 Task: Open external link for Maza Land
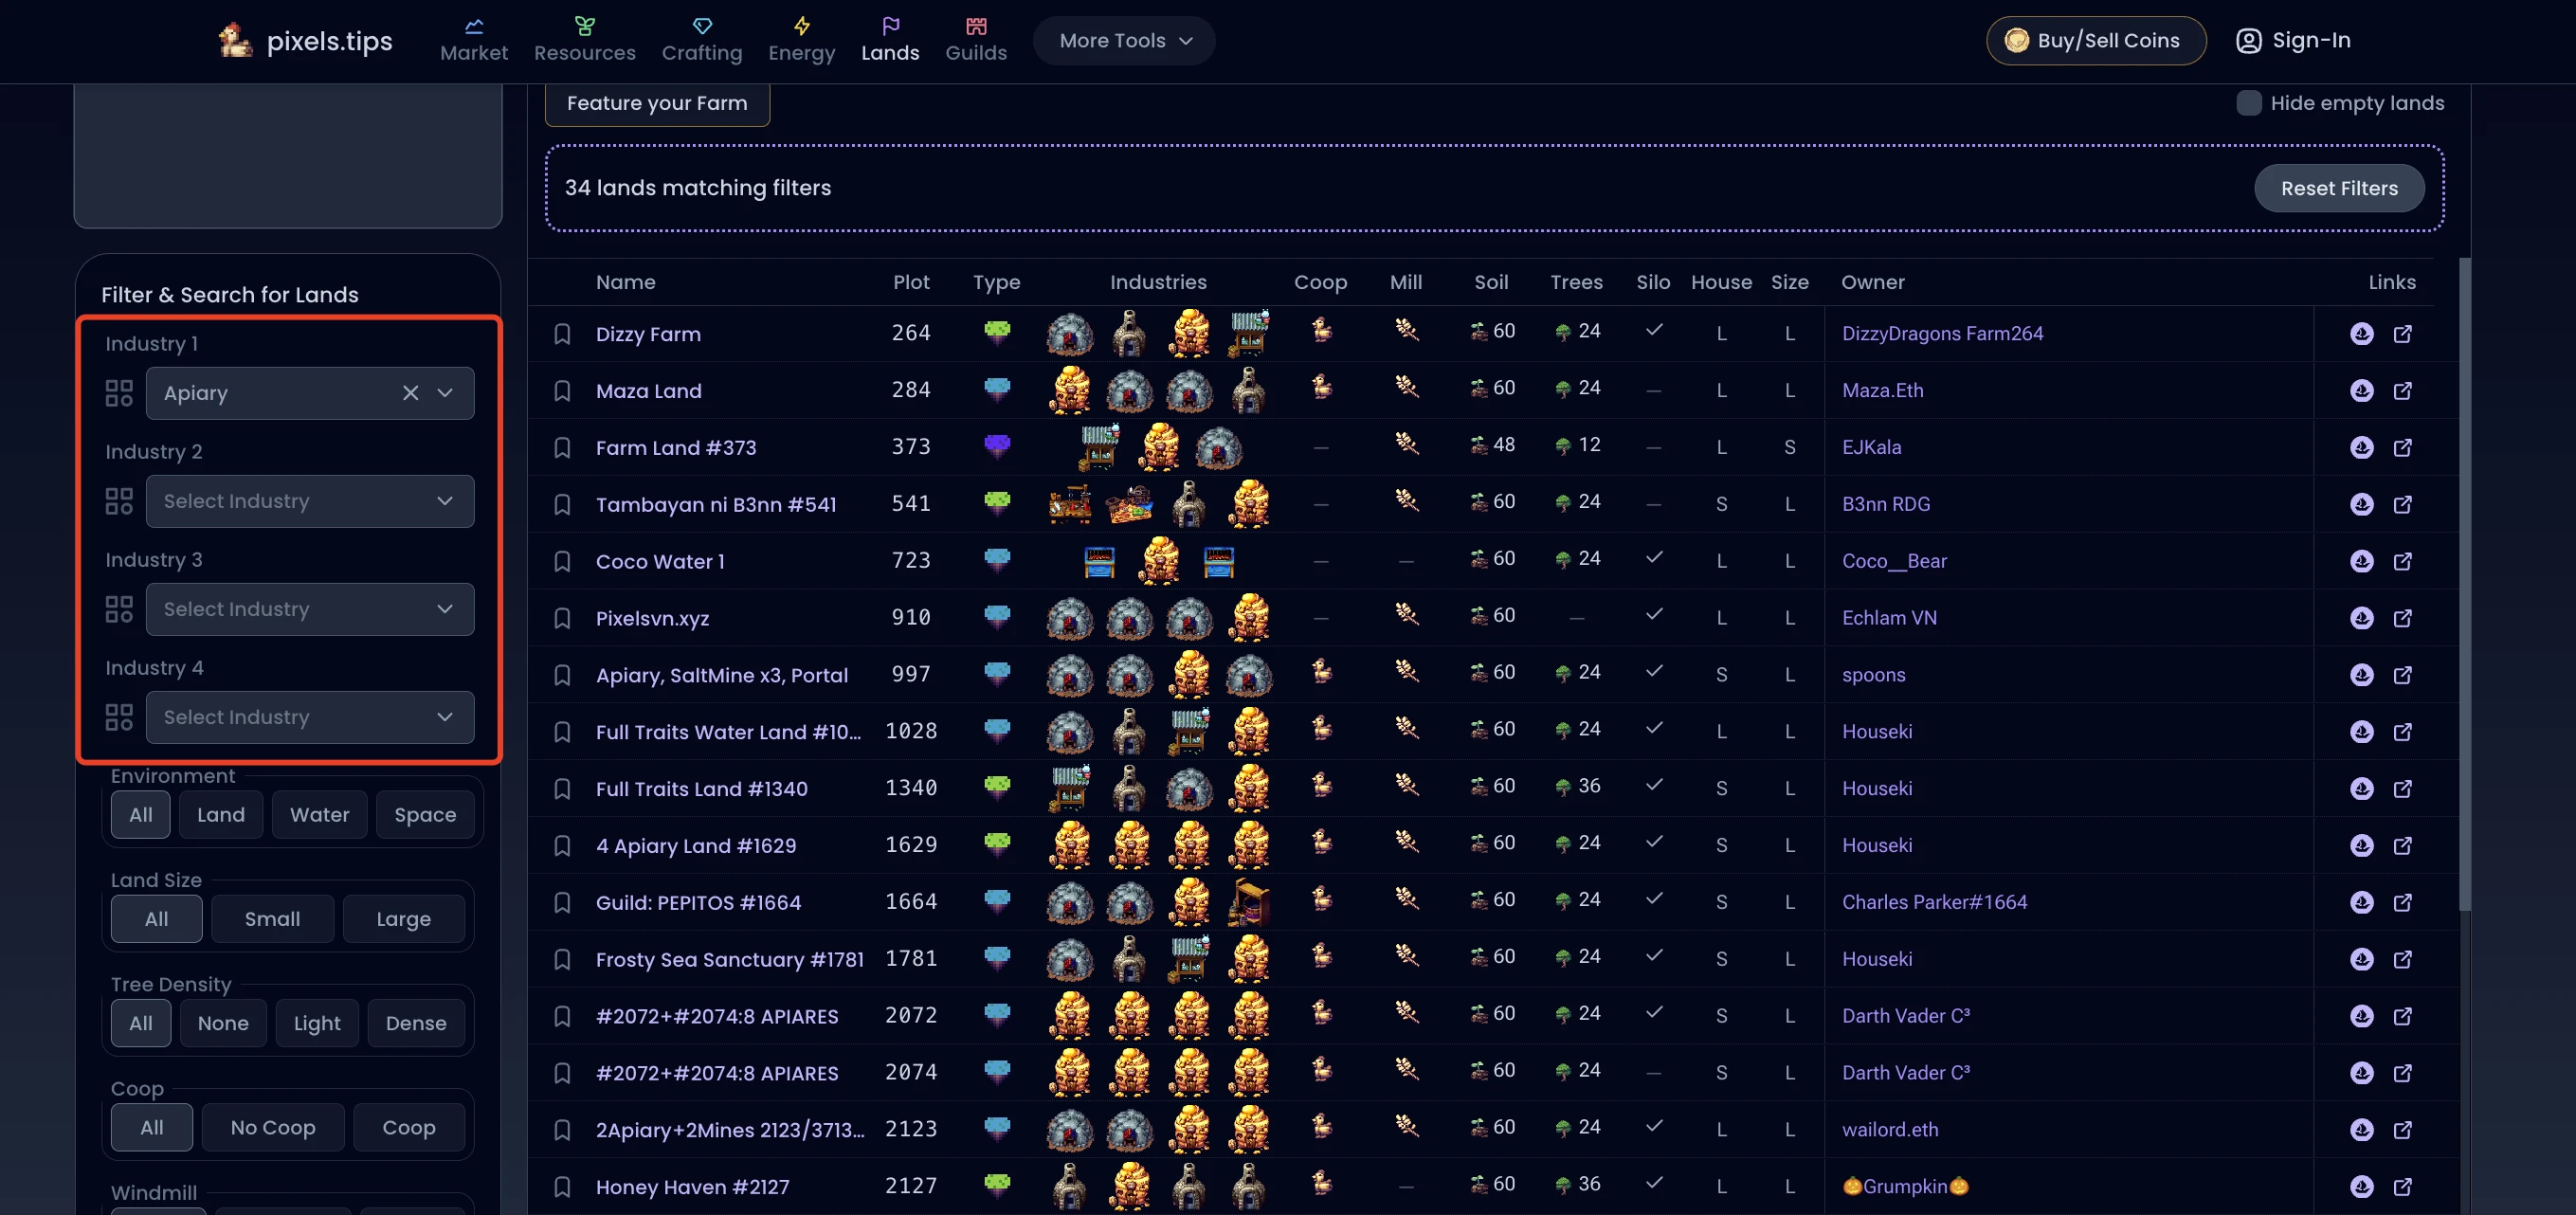tap(2402, 391)
